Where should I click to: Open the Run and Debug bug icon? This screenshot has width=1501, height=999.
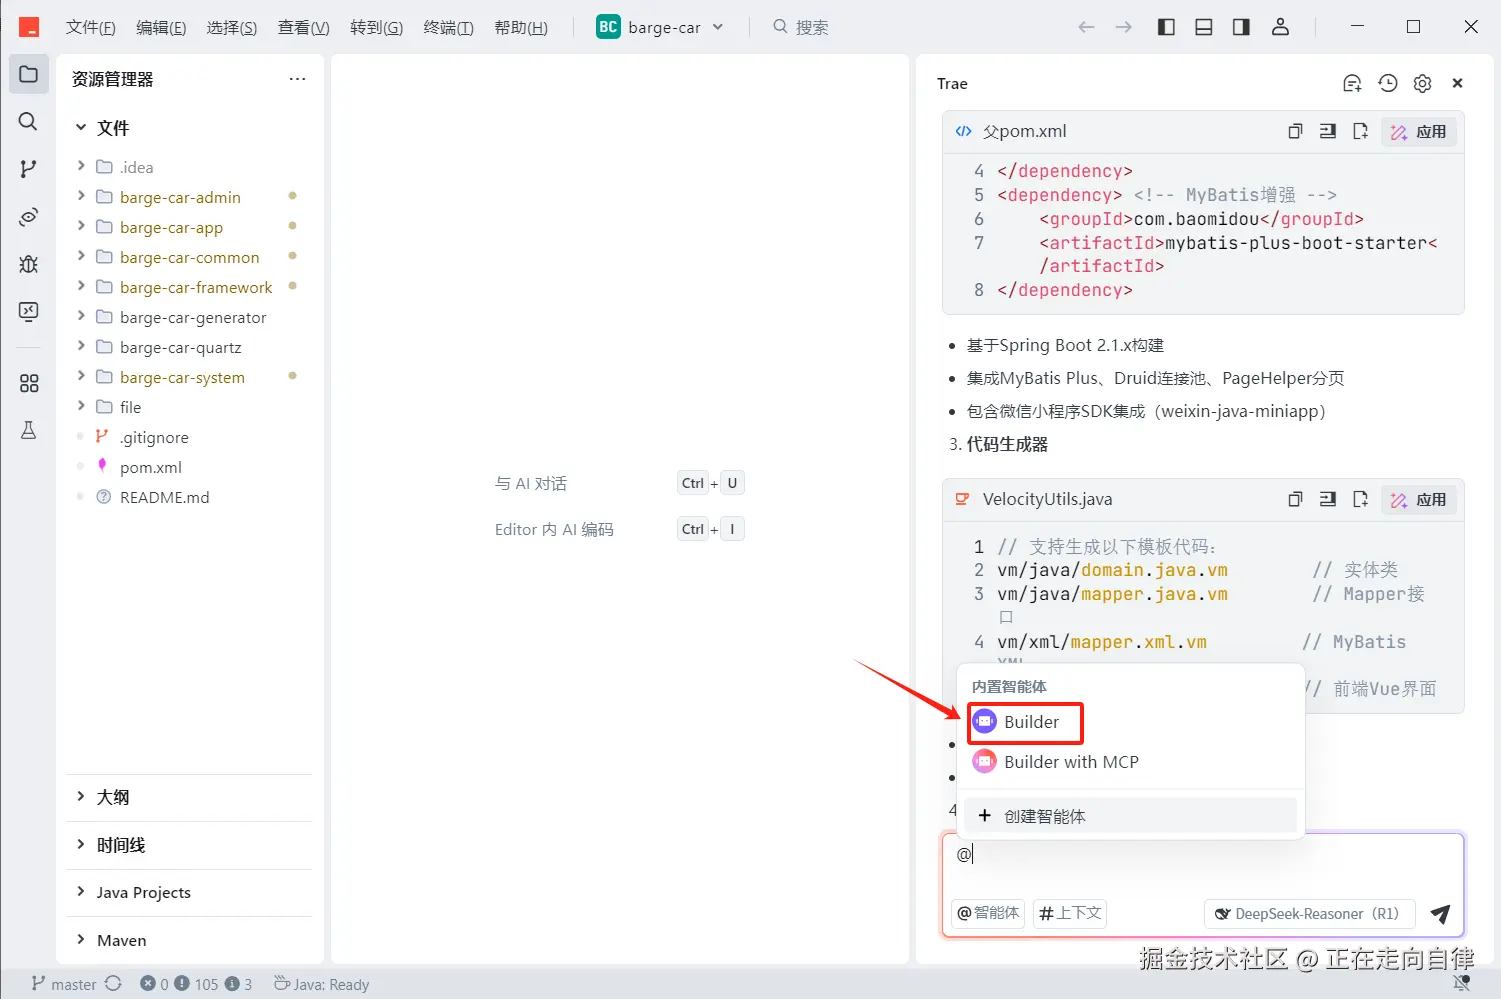[28, 264]
